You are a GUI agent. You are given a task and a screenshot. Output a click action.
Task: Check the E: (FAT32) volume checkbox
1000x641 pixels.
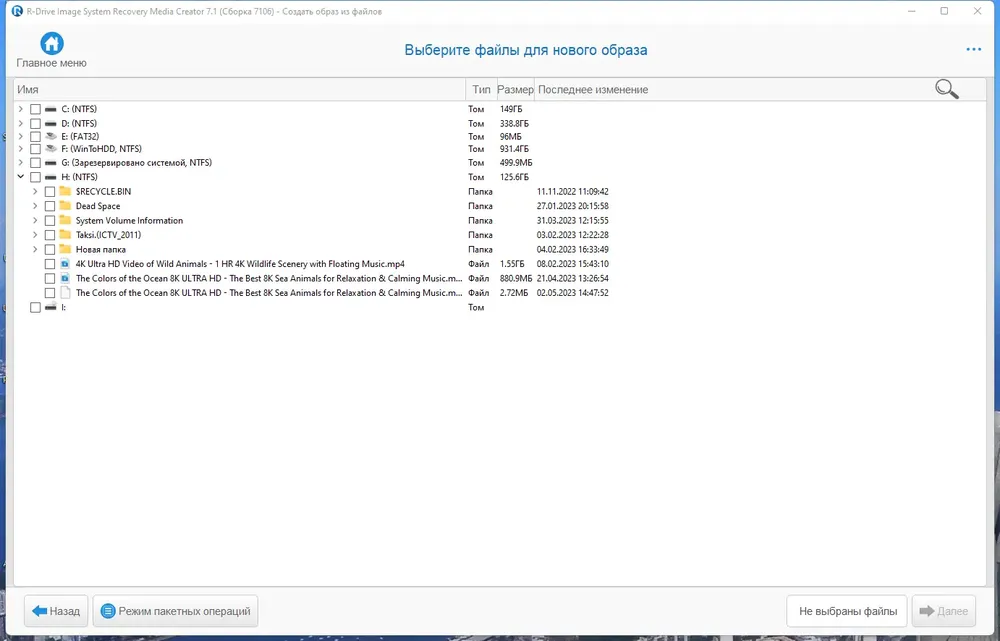[x=35, y=136]
